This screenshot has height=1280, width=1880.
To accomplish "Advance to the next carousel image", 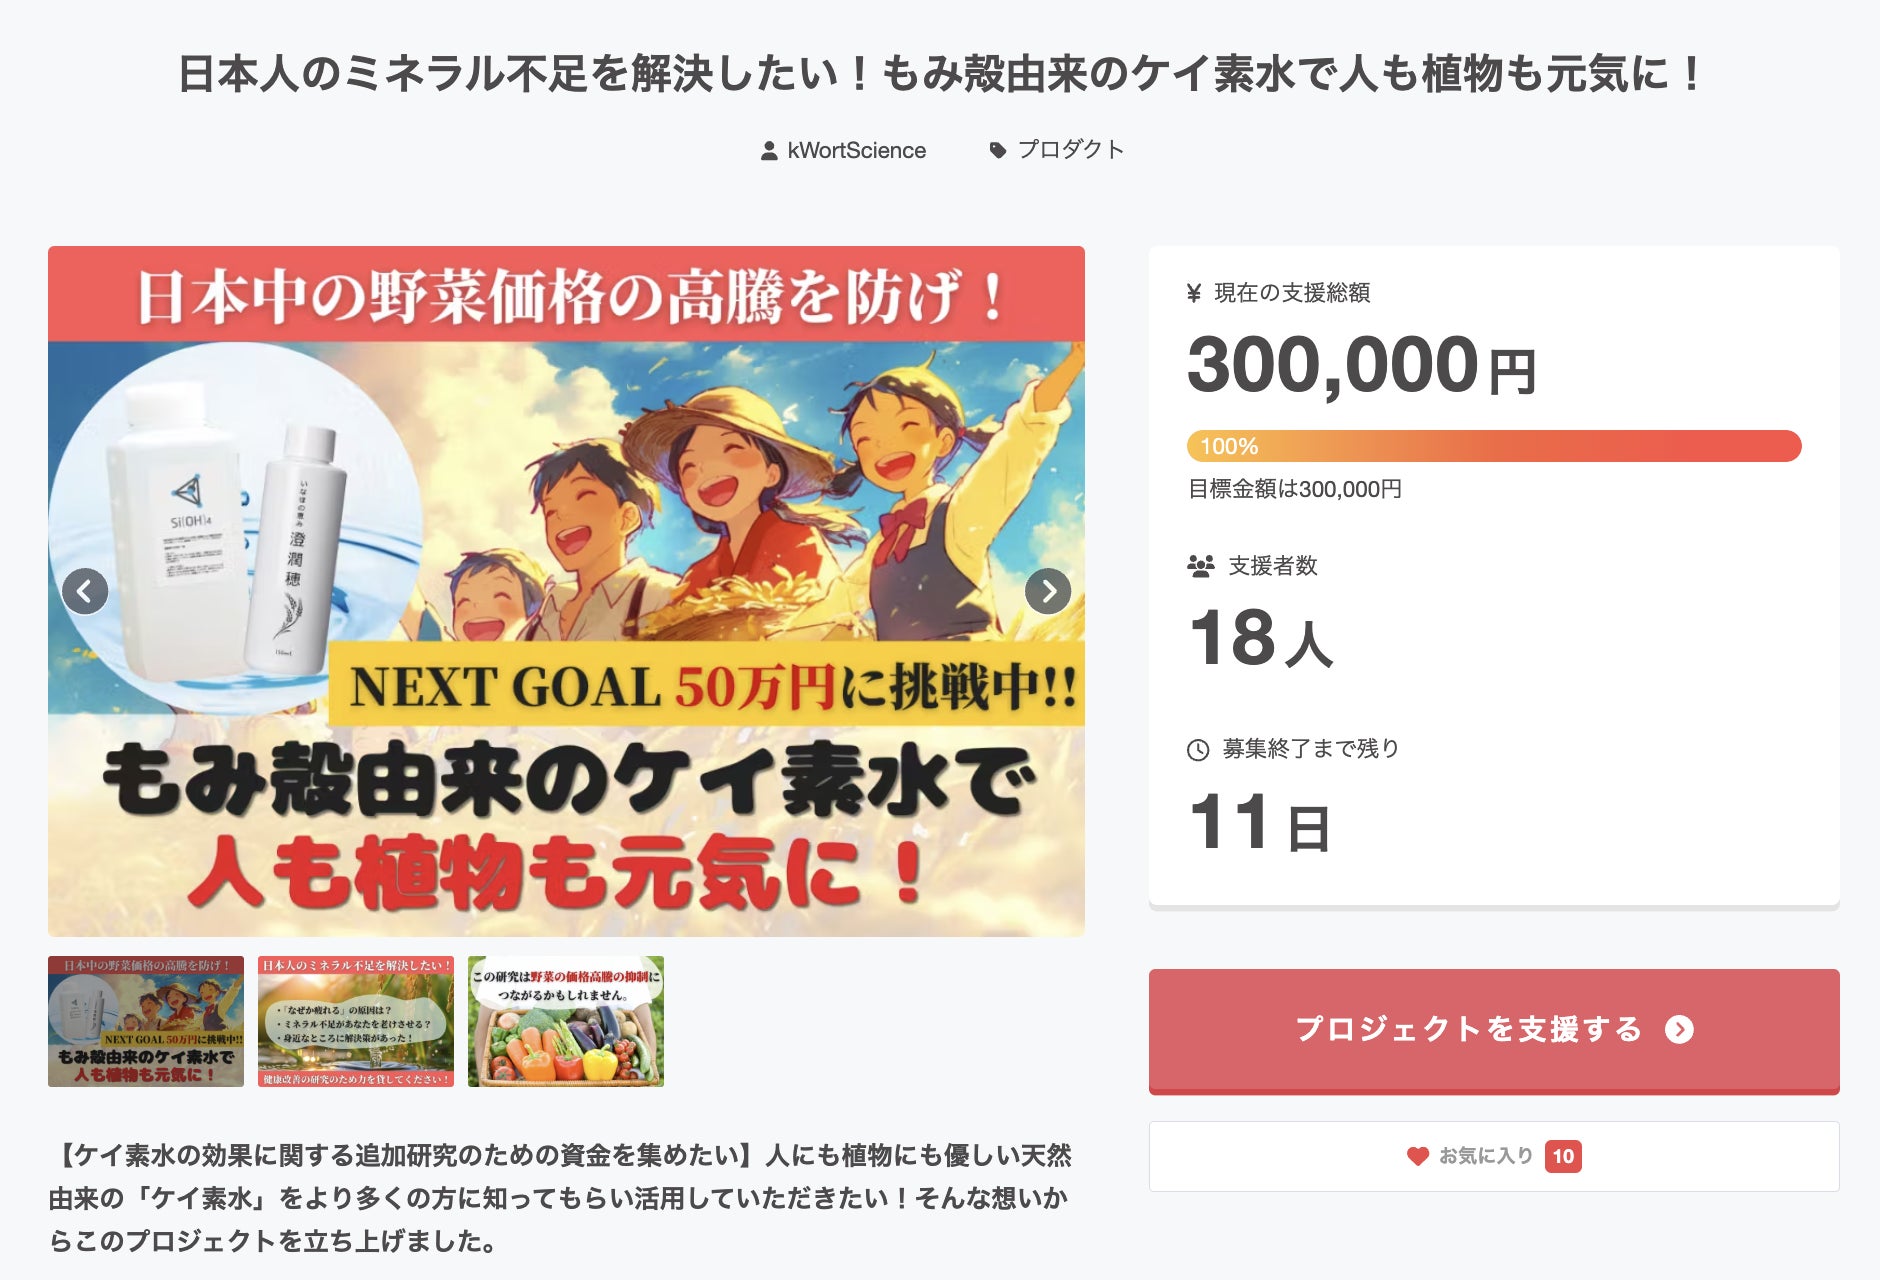I will click(1048, 591).
